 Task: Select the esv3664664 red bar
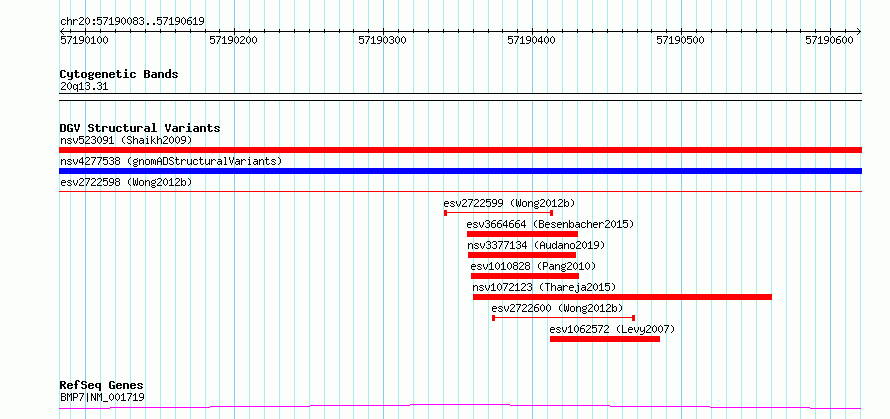click(522, 234)
